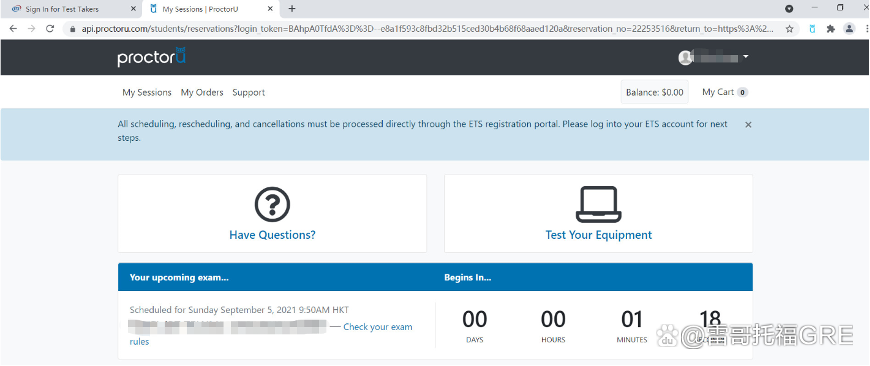Click the browser address bar URL
870x366 pixels.
click(x=427, y=29)
